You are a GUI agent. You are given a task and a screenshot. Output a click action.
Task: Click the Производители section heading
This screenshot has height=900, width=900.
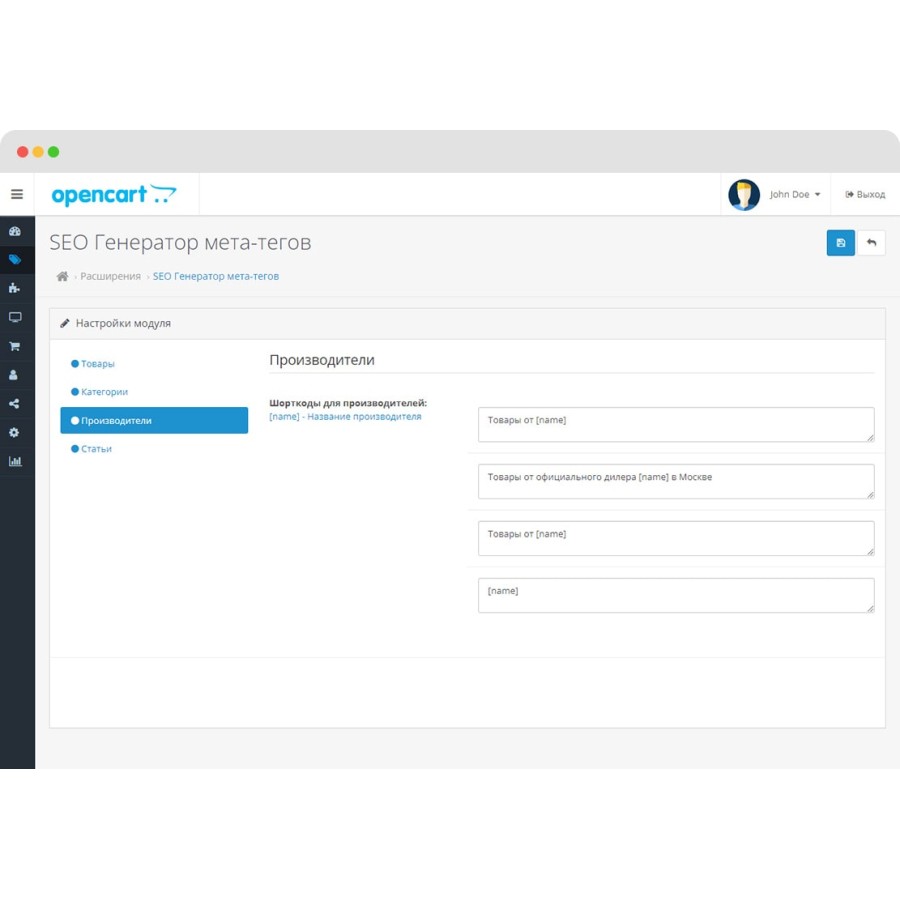tap(322, 360)
